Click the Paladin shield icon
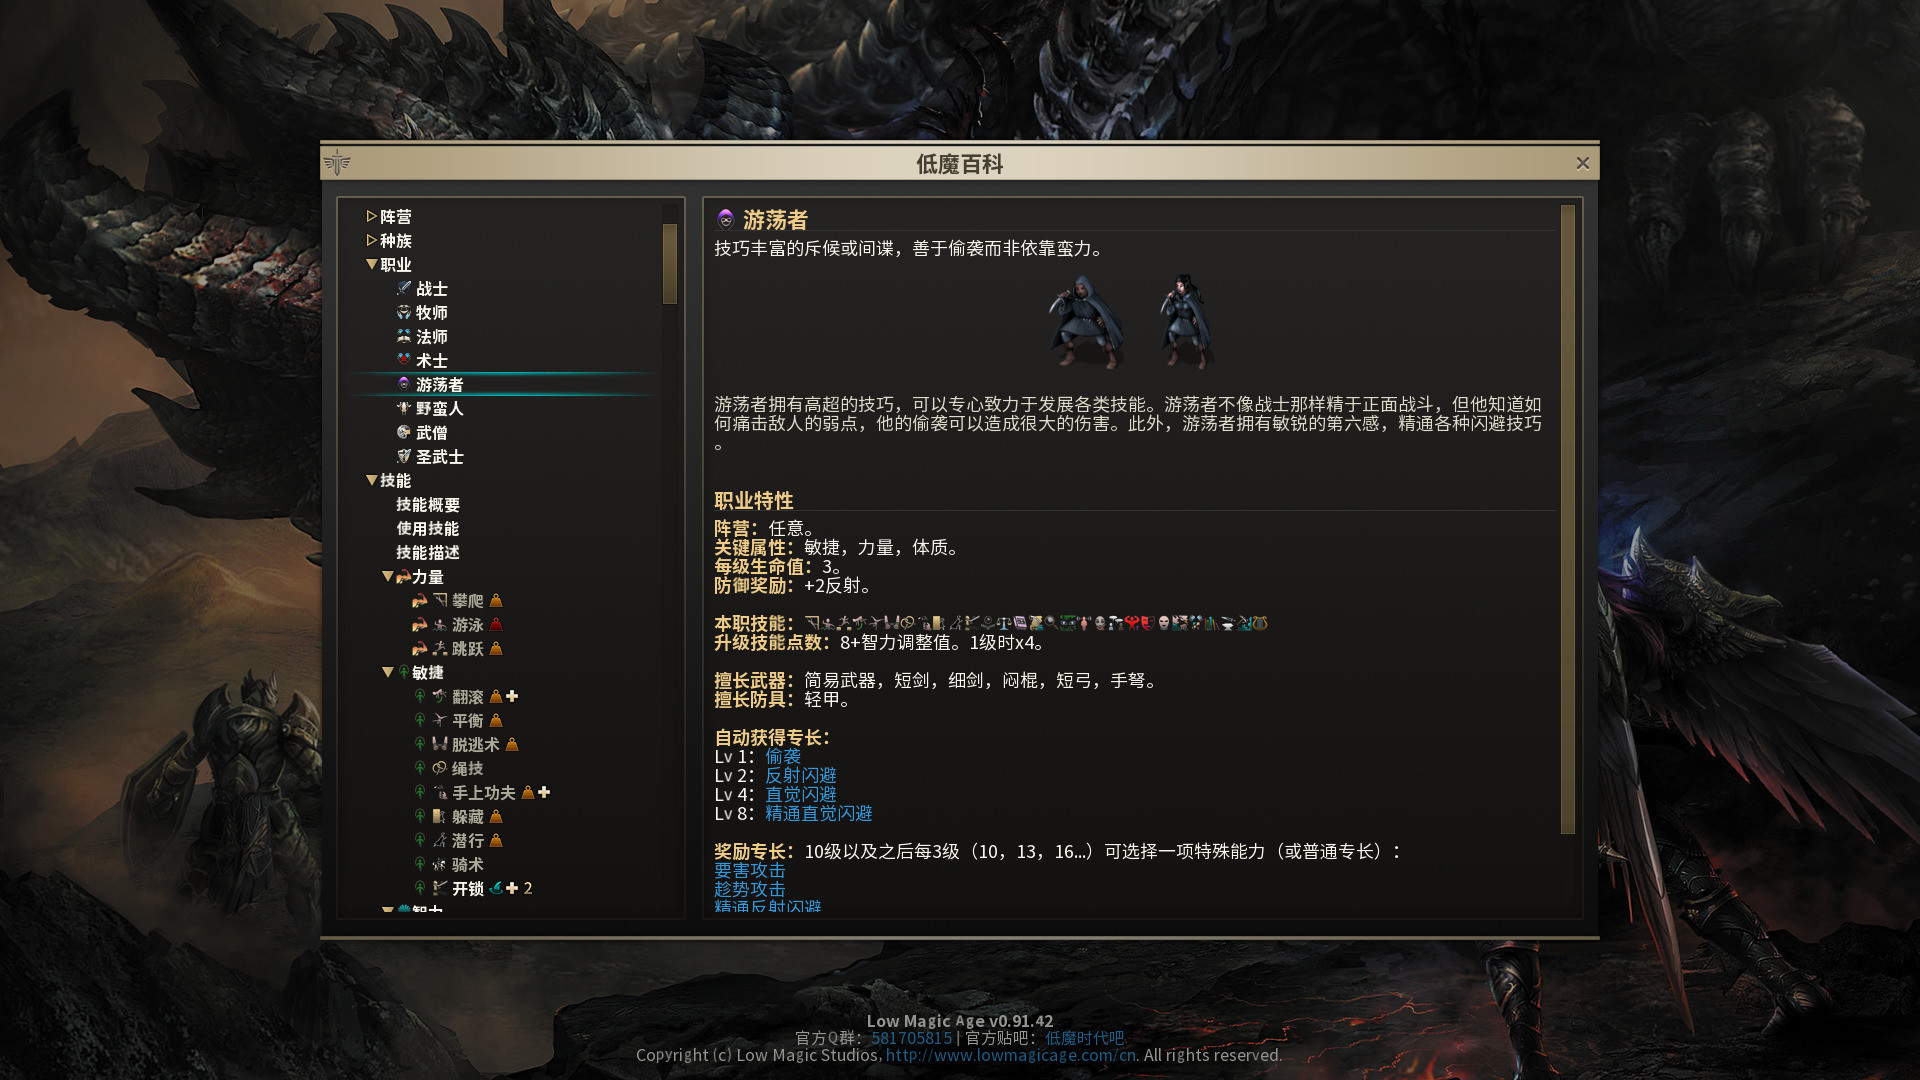The image size is (1920, 1080). tap(404, 456)
